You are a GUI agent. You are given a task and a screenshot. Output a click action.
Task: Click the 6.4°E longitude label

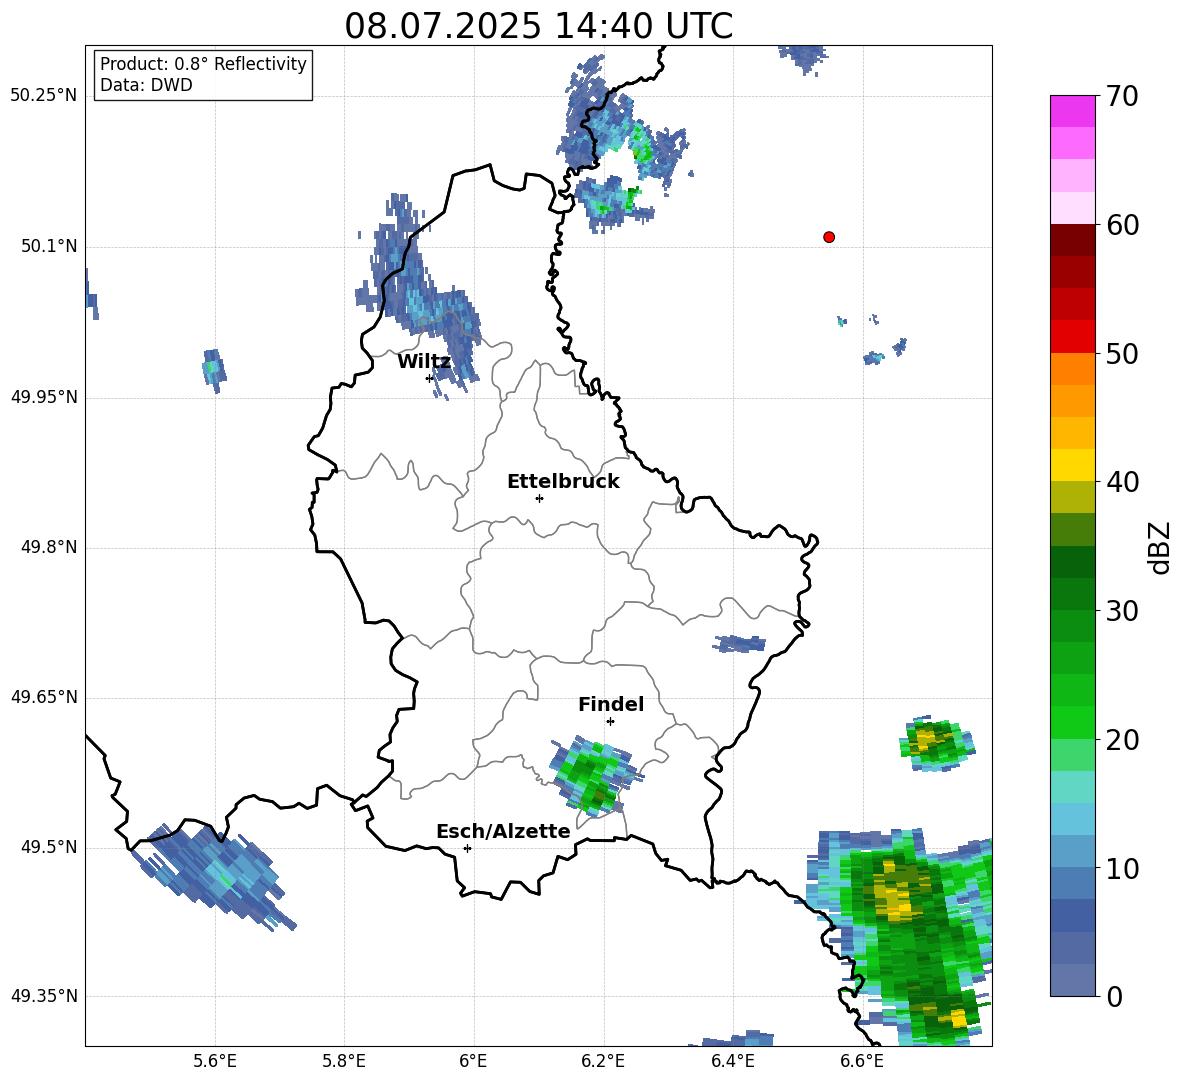click(x=732, y=1061)
